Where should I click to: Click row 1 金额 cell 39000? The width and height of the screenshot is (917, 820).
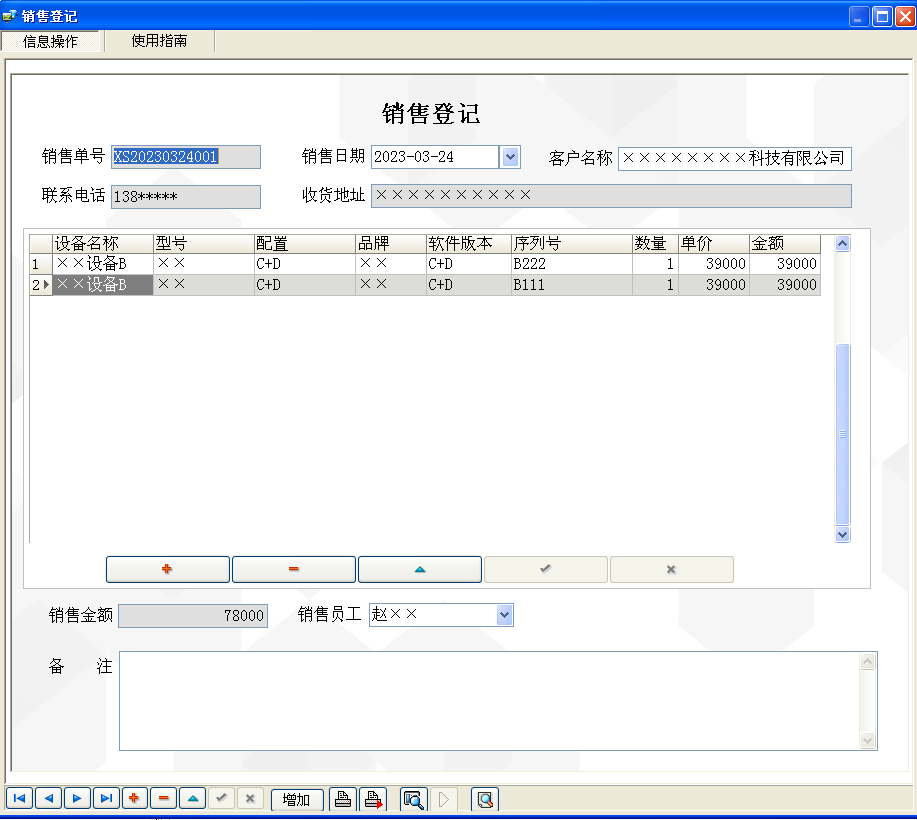pyautogui.click(x=785, y=264)
